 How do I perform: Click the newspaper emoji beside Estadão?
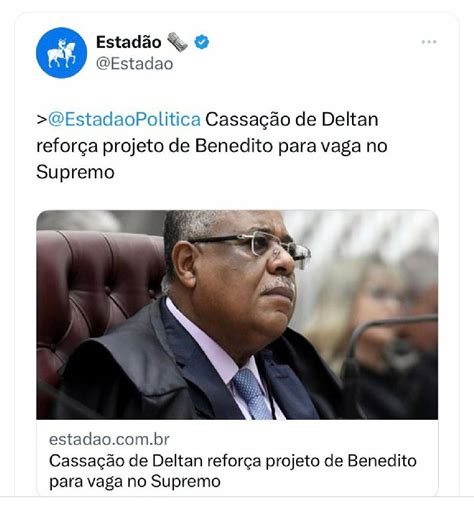point(178,42)
